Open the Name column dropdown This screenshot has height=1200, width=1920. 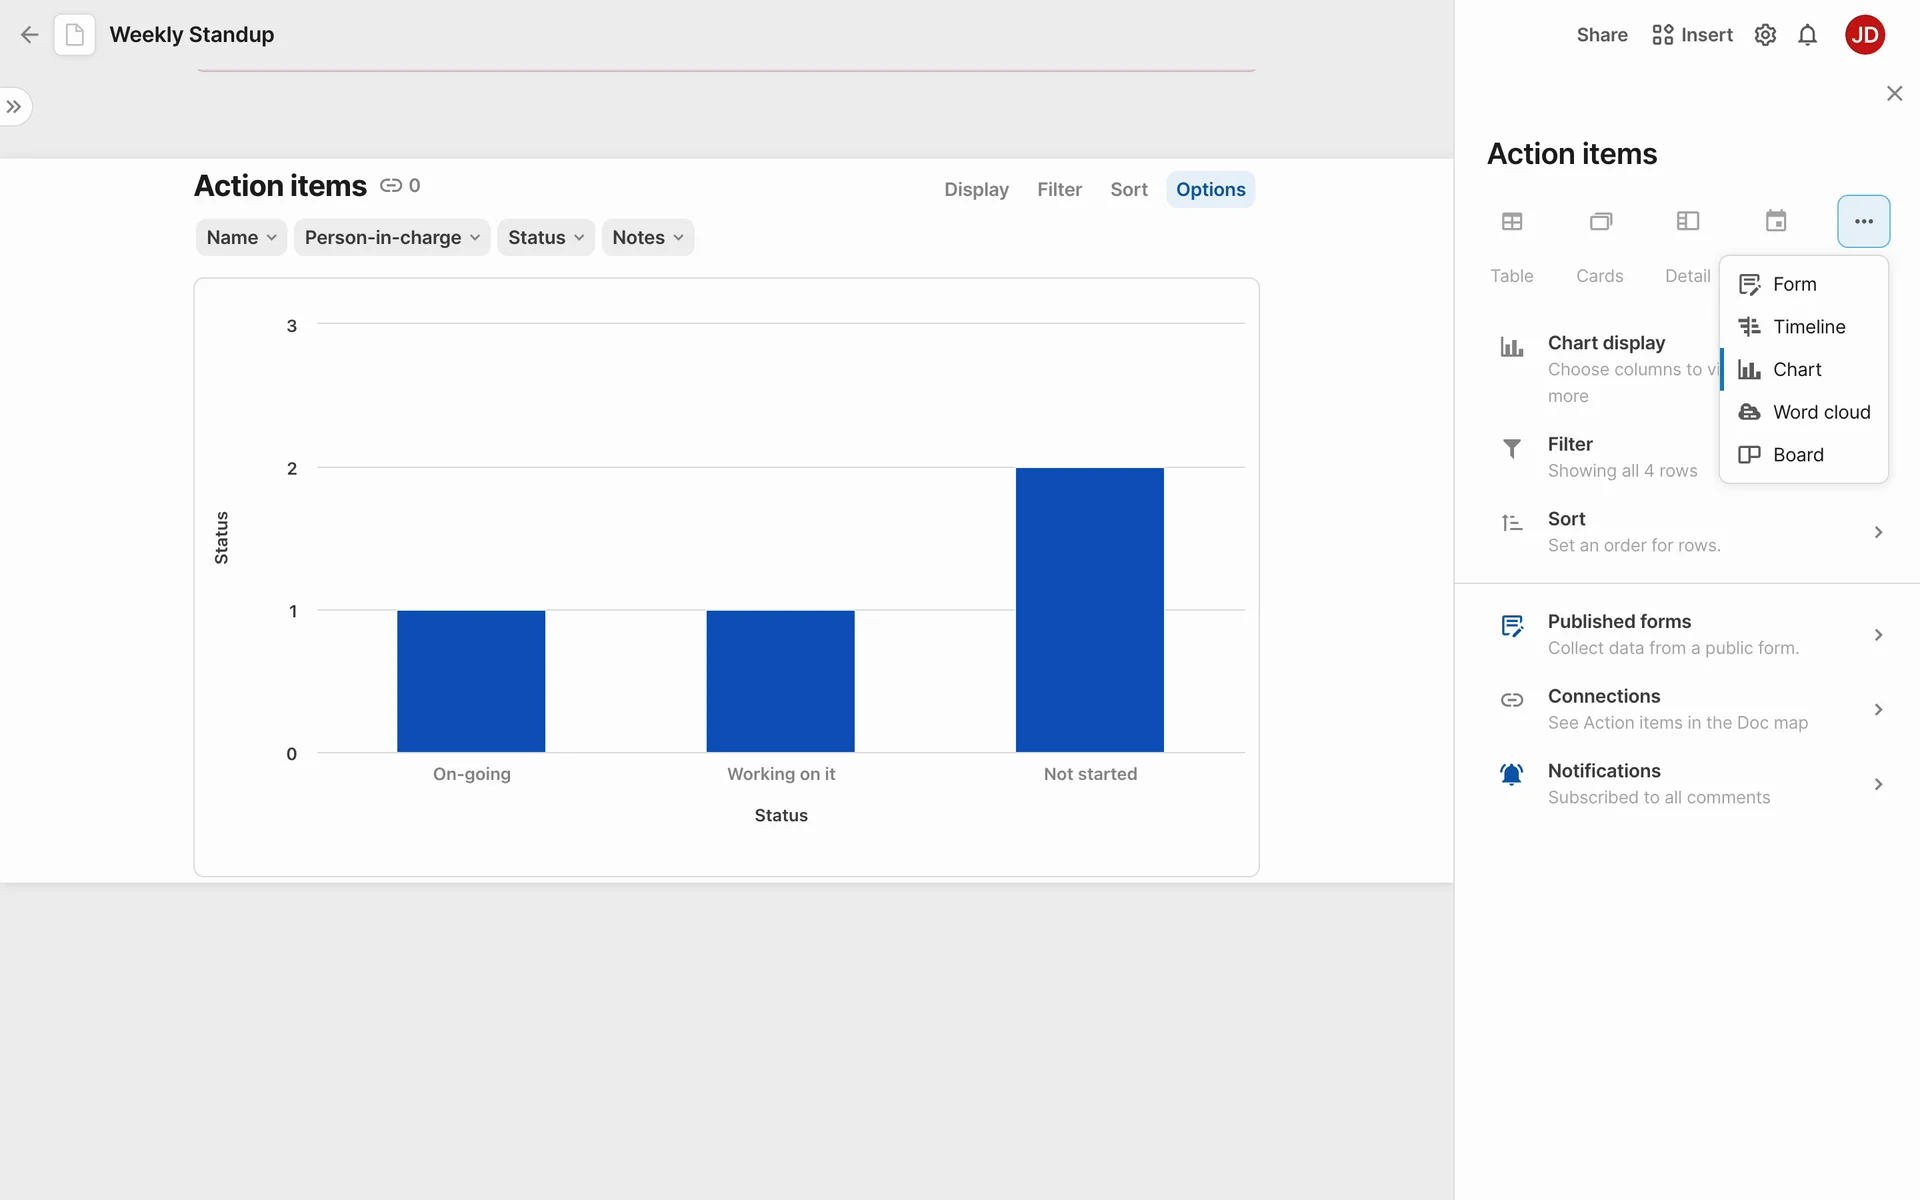pos(241,238)
